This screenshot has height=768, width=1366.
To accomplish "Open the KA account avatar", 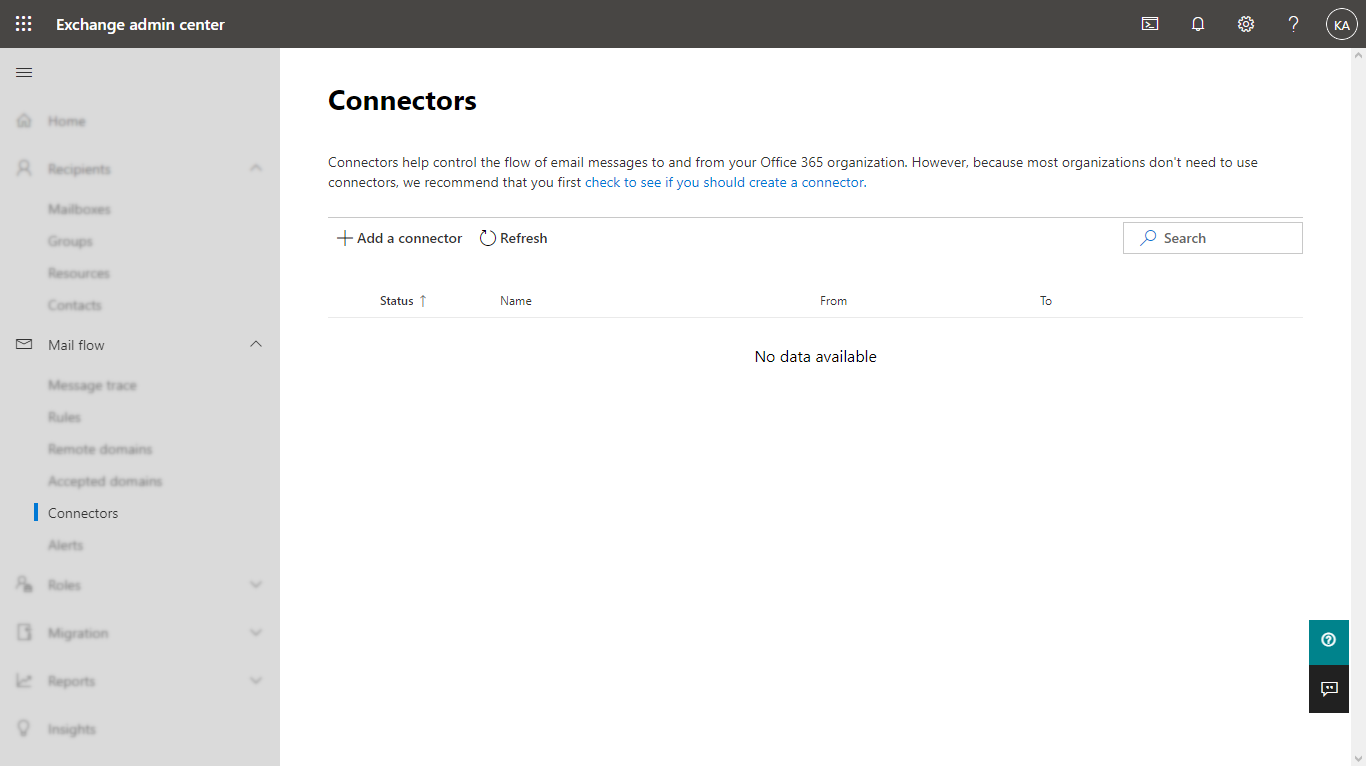I will (1341, 24).
